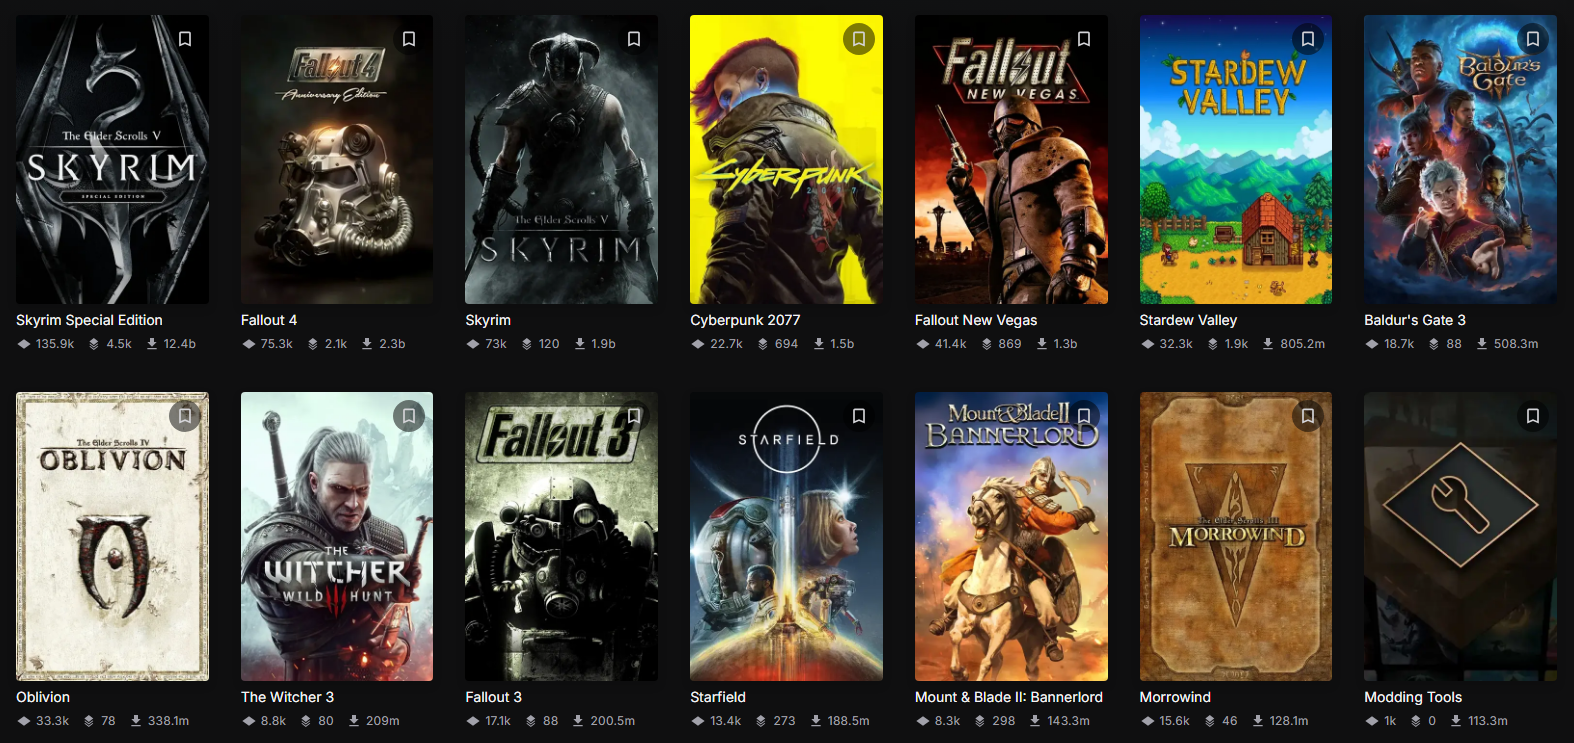Select the "75.3k" mods count
Viewport: 1574px width, 743px height.
tap(277, 344)
